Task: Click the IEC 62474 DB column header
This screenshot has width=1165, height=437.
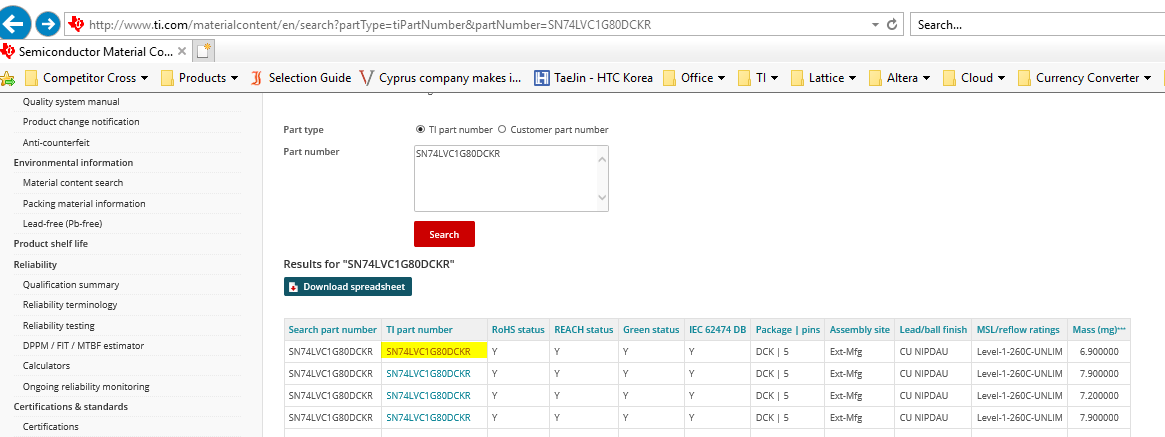Action: [x=717, y=330]
